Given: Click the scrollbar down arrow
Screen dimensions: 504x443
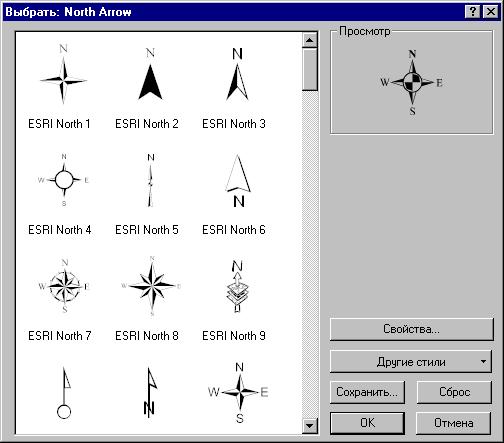Looking at the screenshot, I should [310, 425].
